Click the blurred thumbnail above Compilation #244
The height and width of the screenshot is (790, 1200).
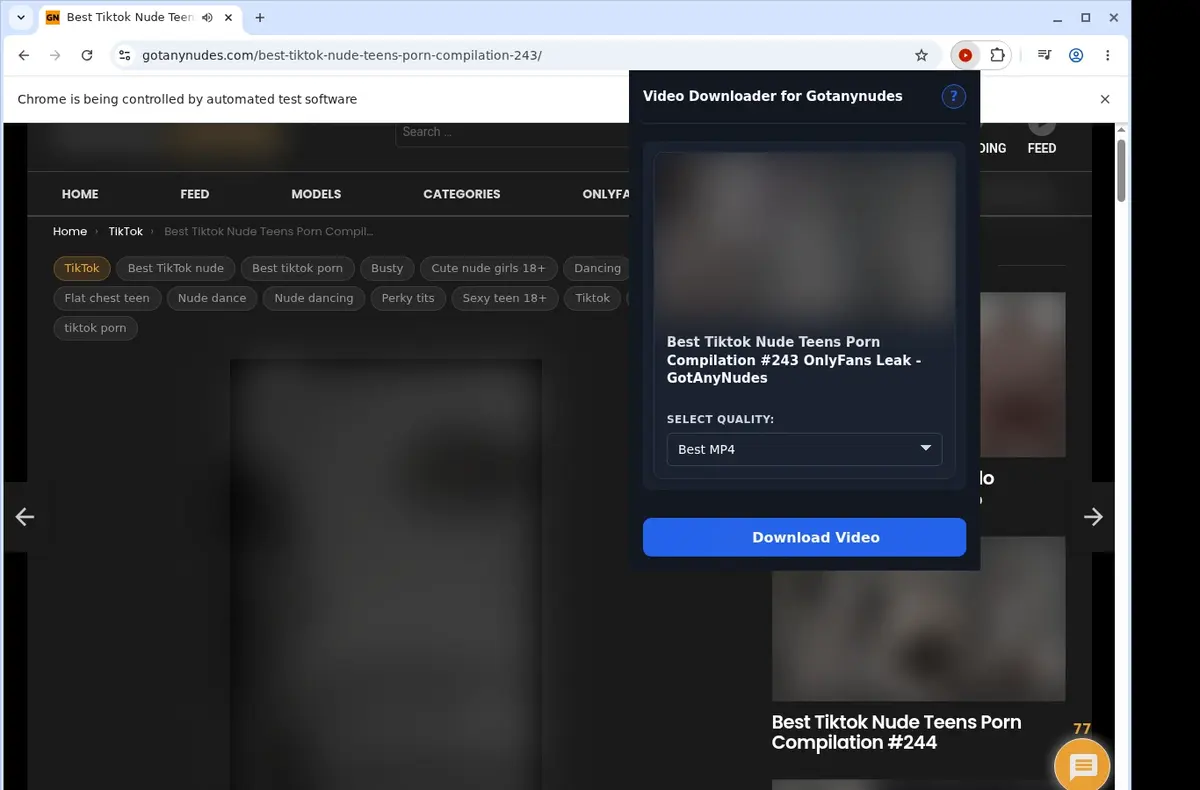[x=918, y=618]
